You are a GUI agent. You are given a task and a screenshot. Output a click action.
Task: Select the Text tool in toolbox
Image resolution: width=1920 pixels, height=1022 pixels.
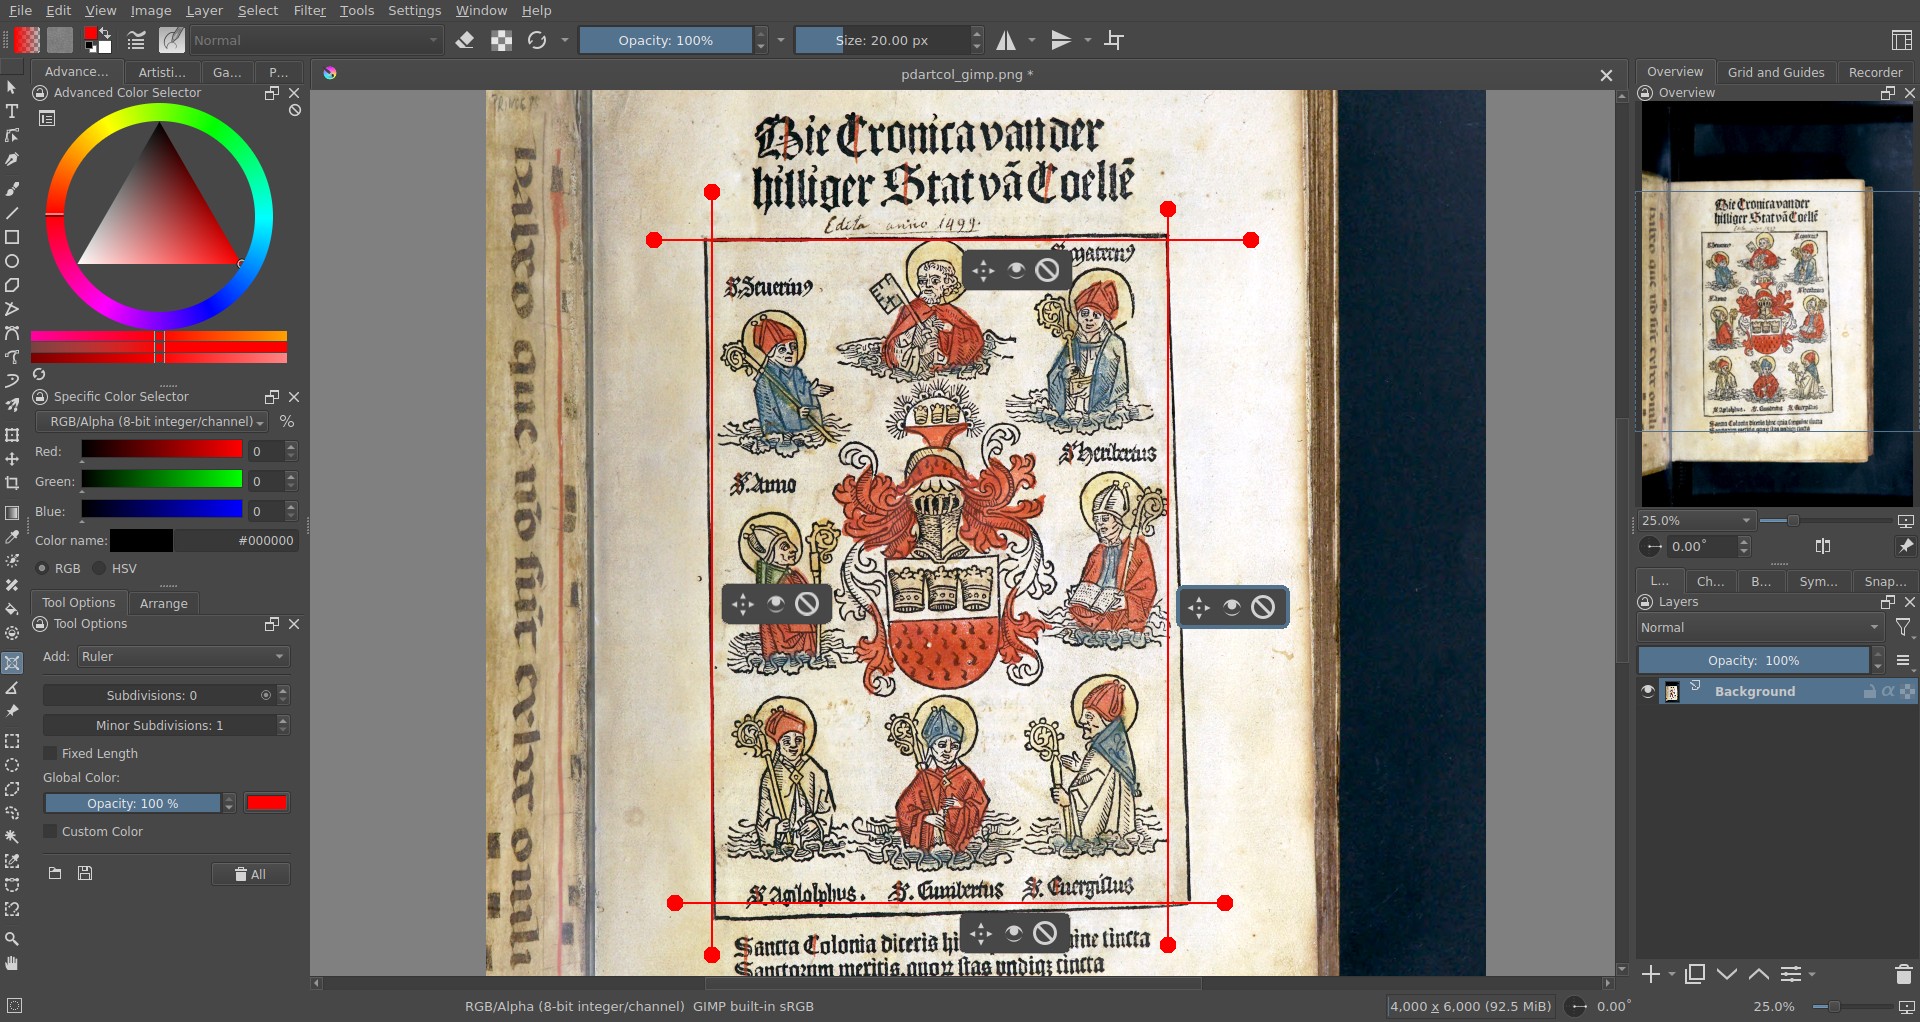(x=12, y=111)
